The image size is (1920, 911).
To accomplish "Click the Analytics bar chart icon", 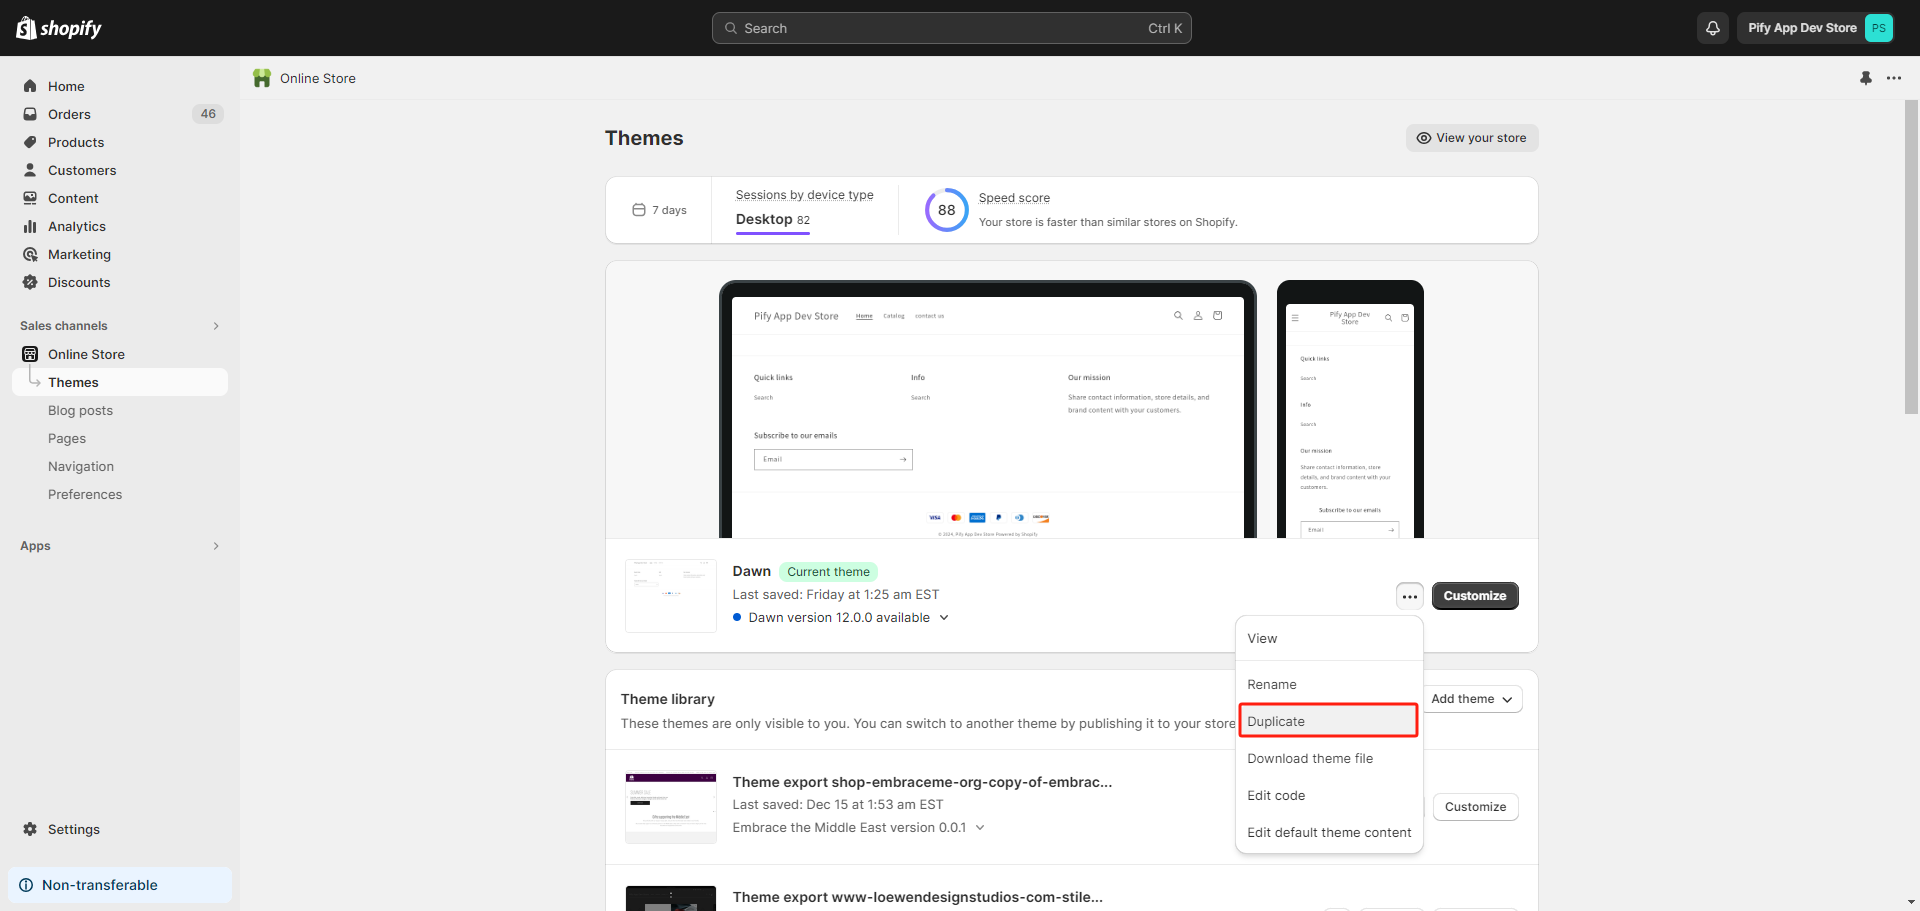I will tap(30, 226).
